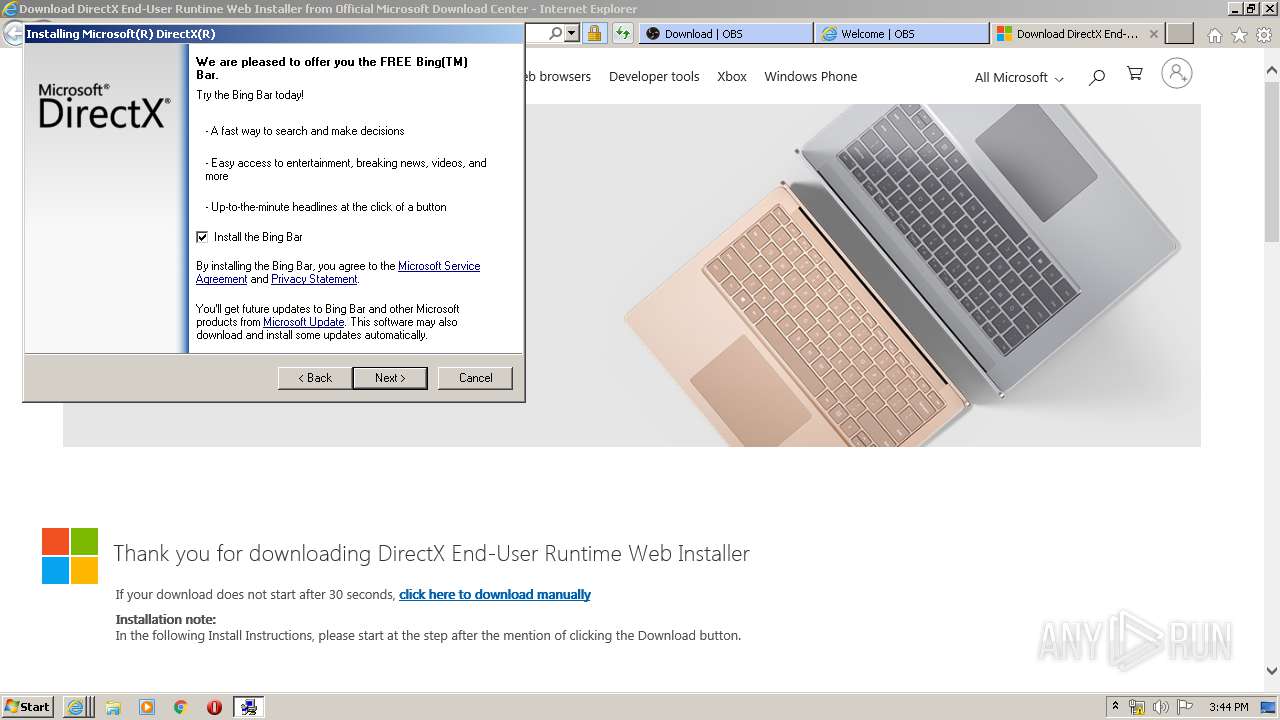
Task: Launch Google Chrome from taskbar
Action: pos(181,707)
